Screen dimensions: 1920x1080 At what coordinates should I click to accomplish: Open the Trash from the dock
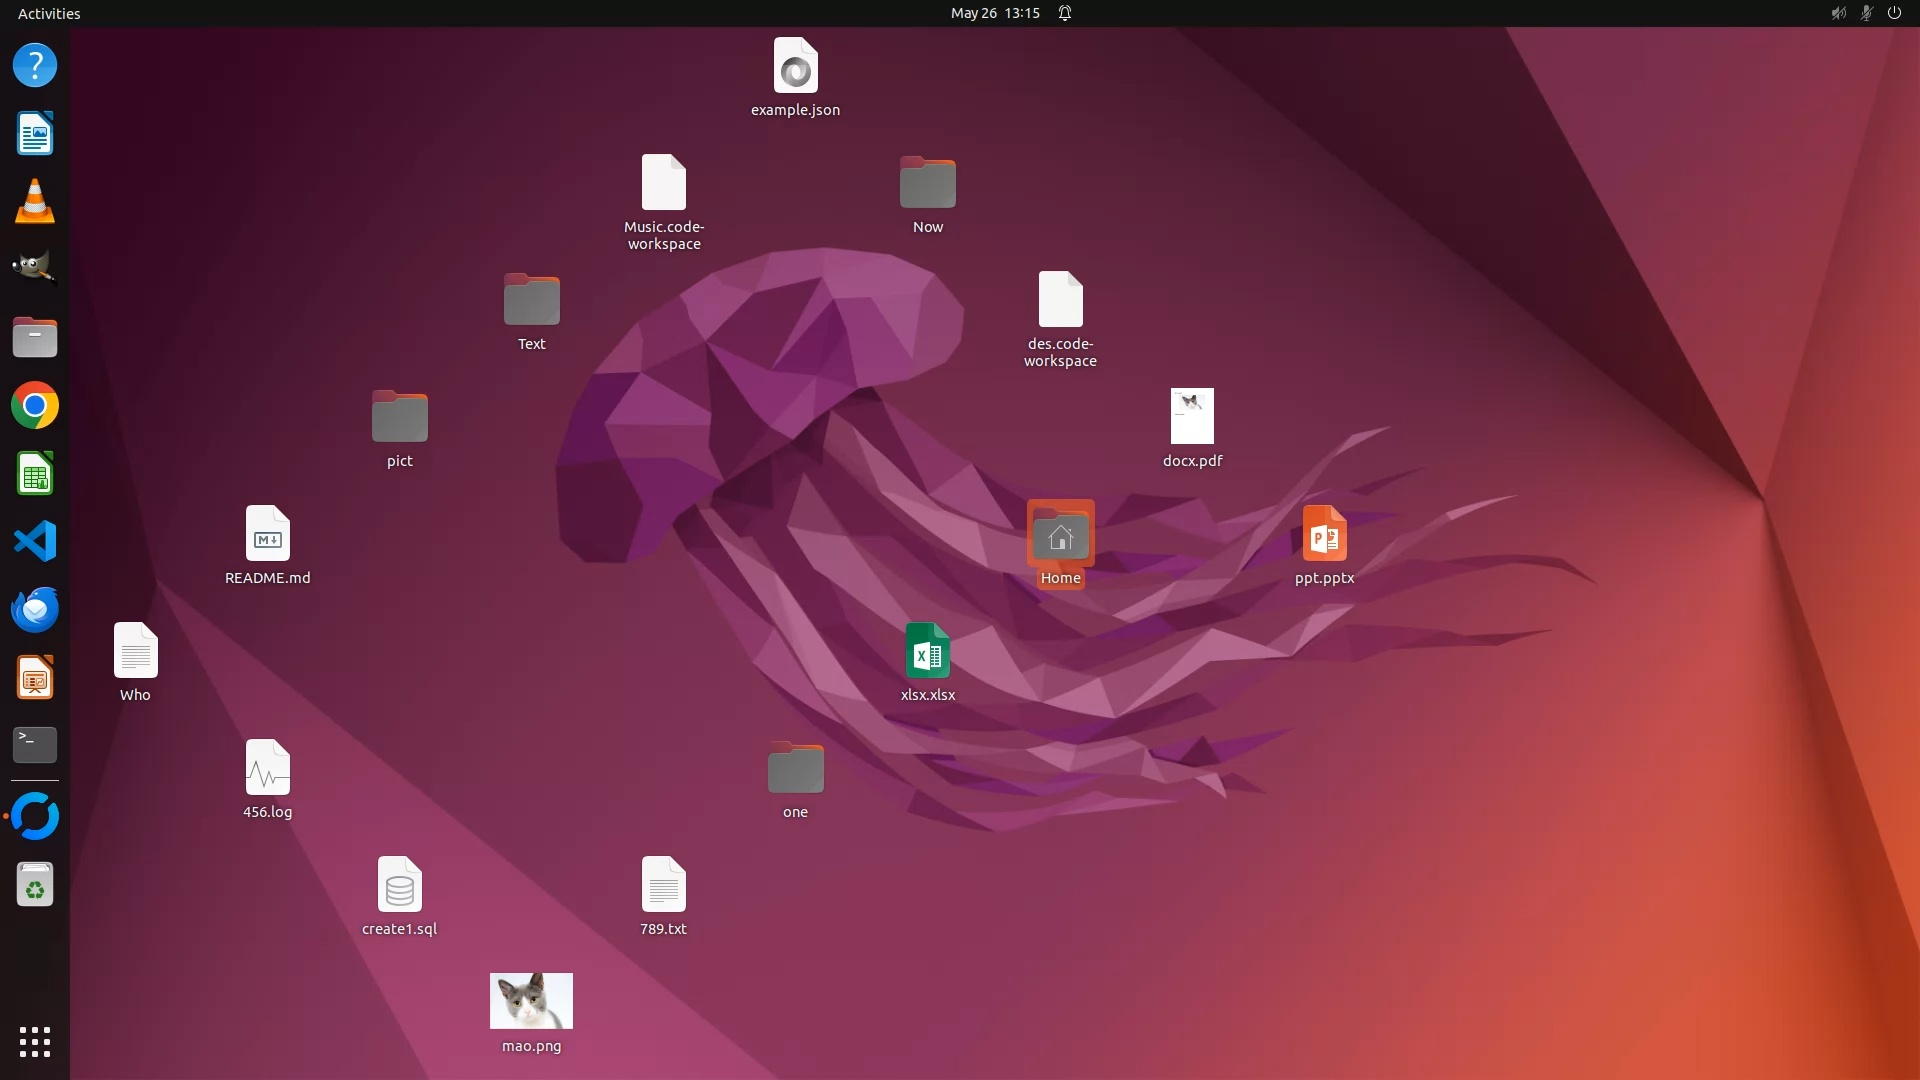35,886
